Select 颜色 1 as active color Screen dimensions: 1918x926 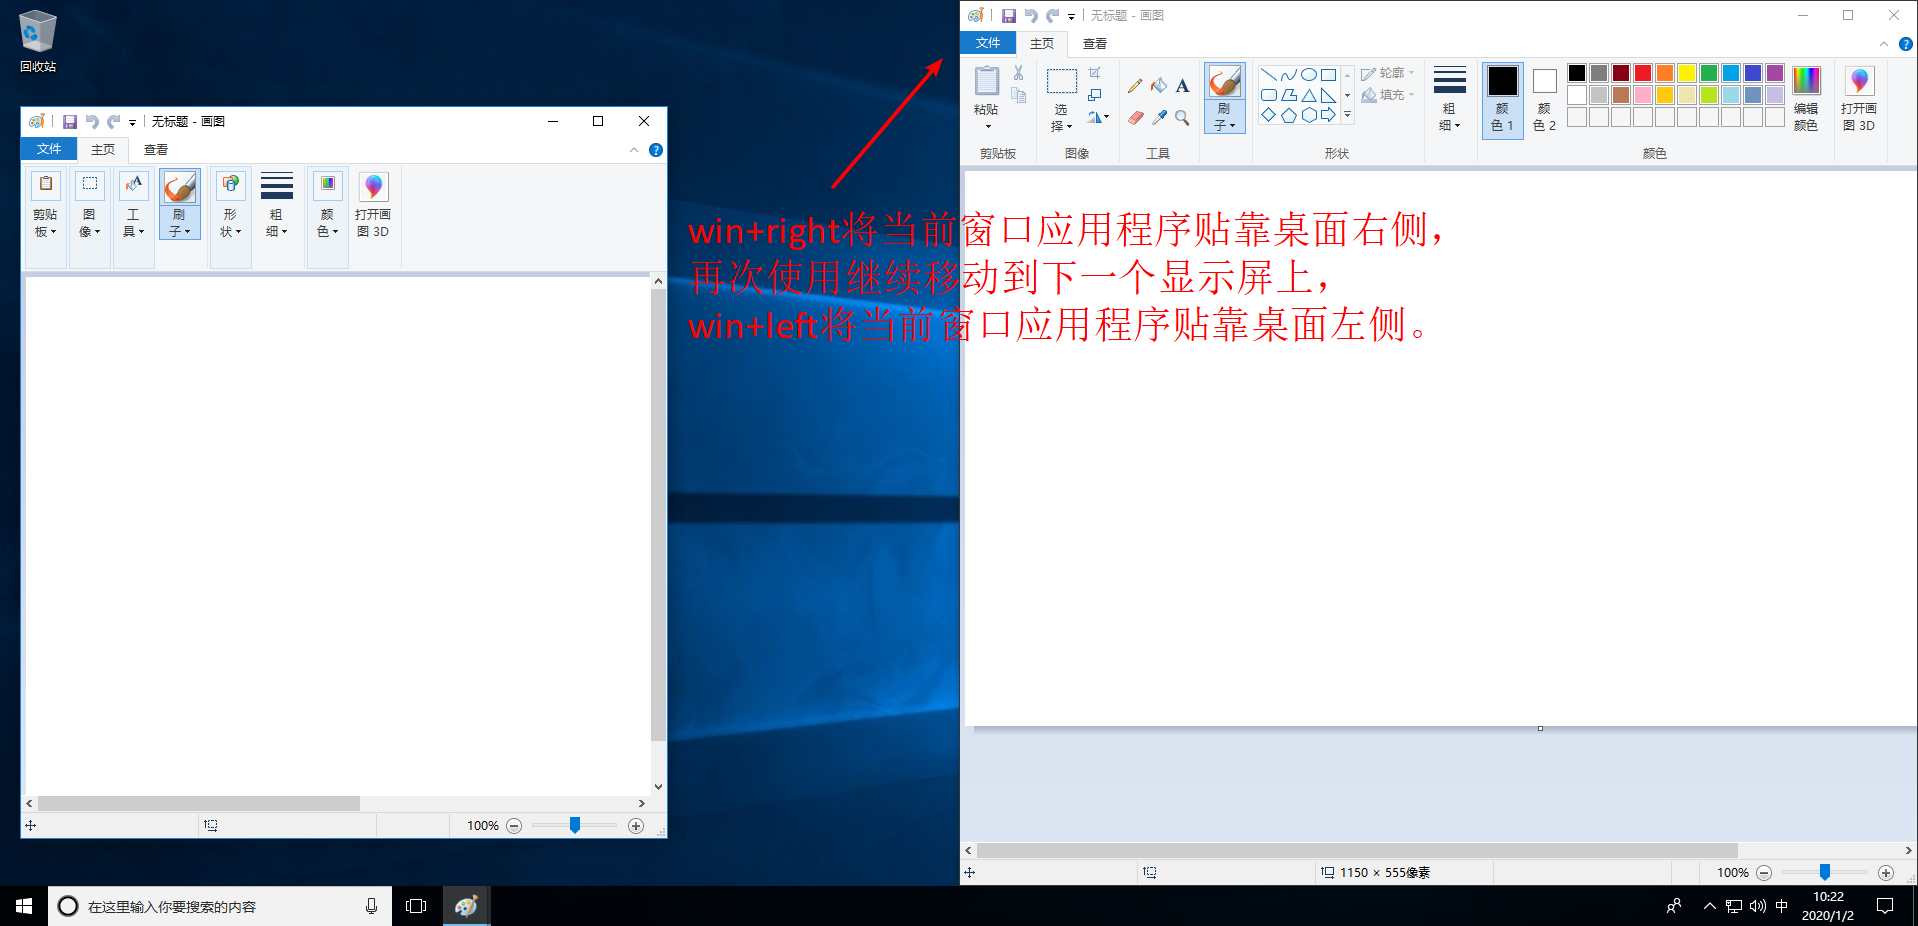point(1502,99)
